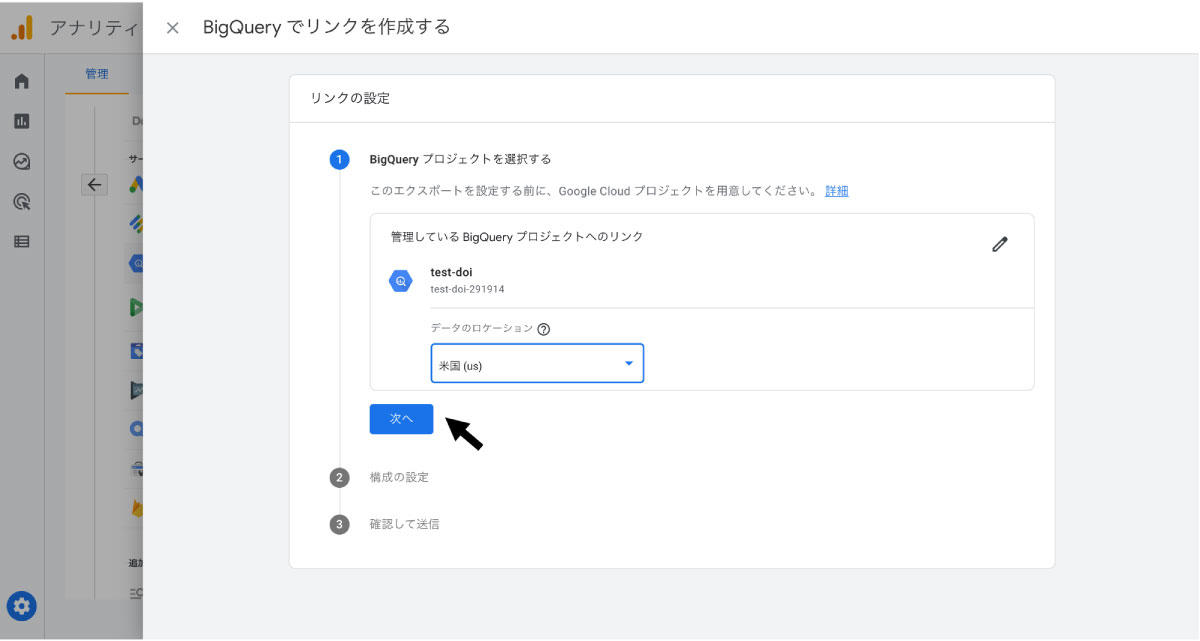
Task: Click the BigQuery hexagon icon beside test-doi
Action: tap(401, 281)
